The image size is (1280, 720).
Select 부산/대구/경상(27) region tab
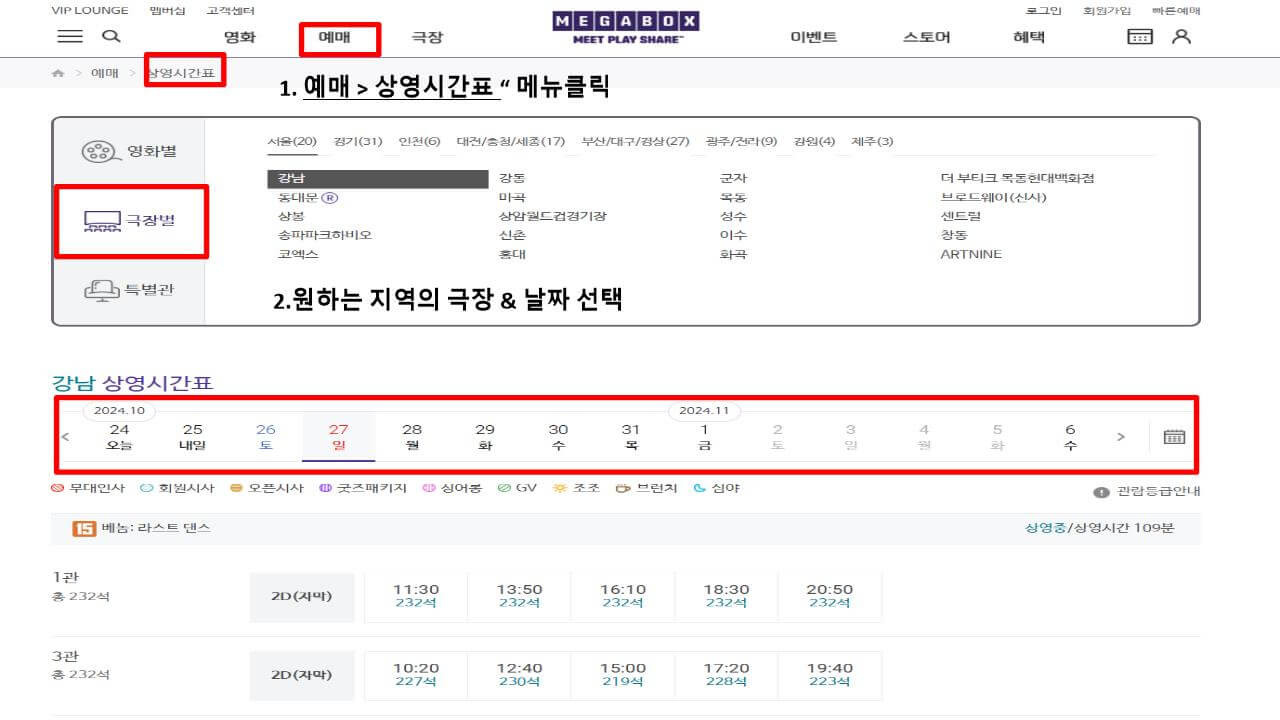pos(635,141)
